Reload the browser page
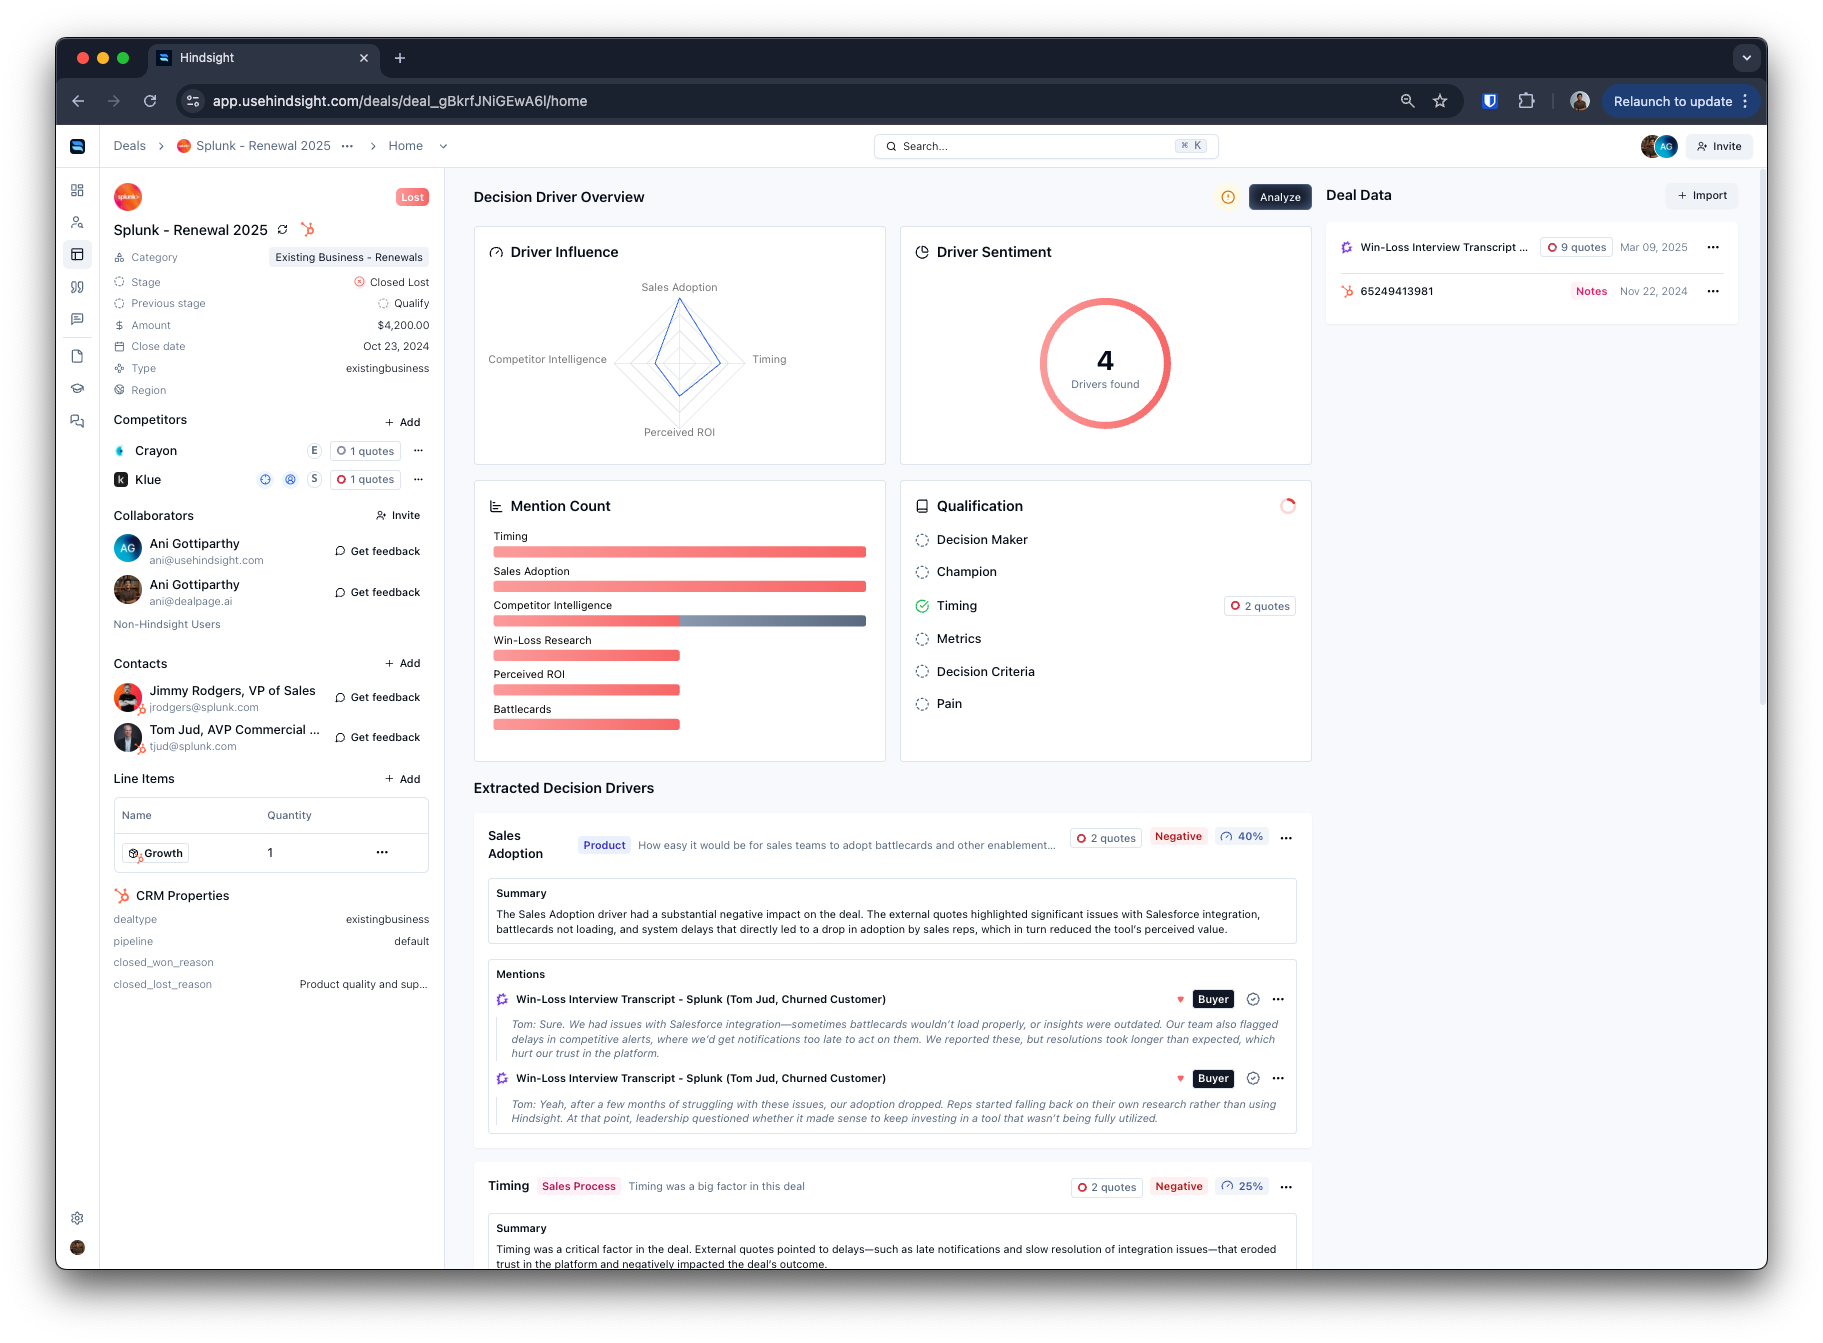The height and width of the screenshot is (1343, 1823). (150, 101)
